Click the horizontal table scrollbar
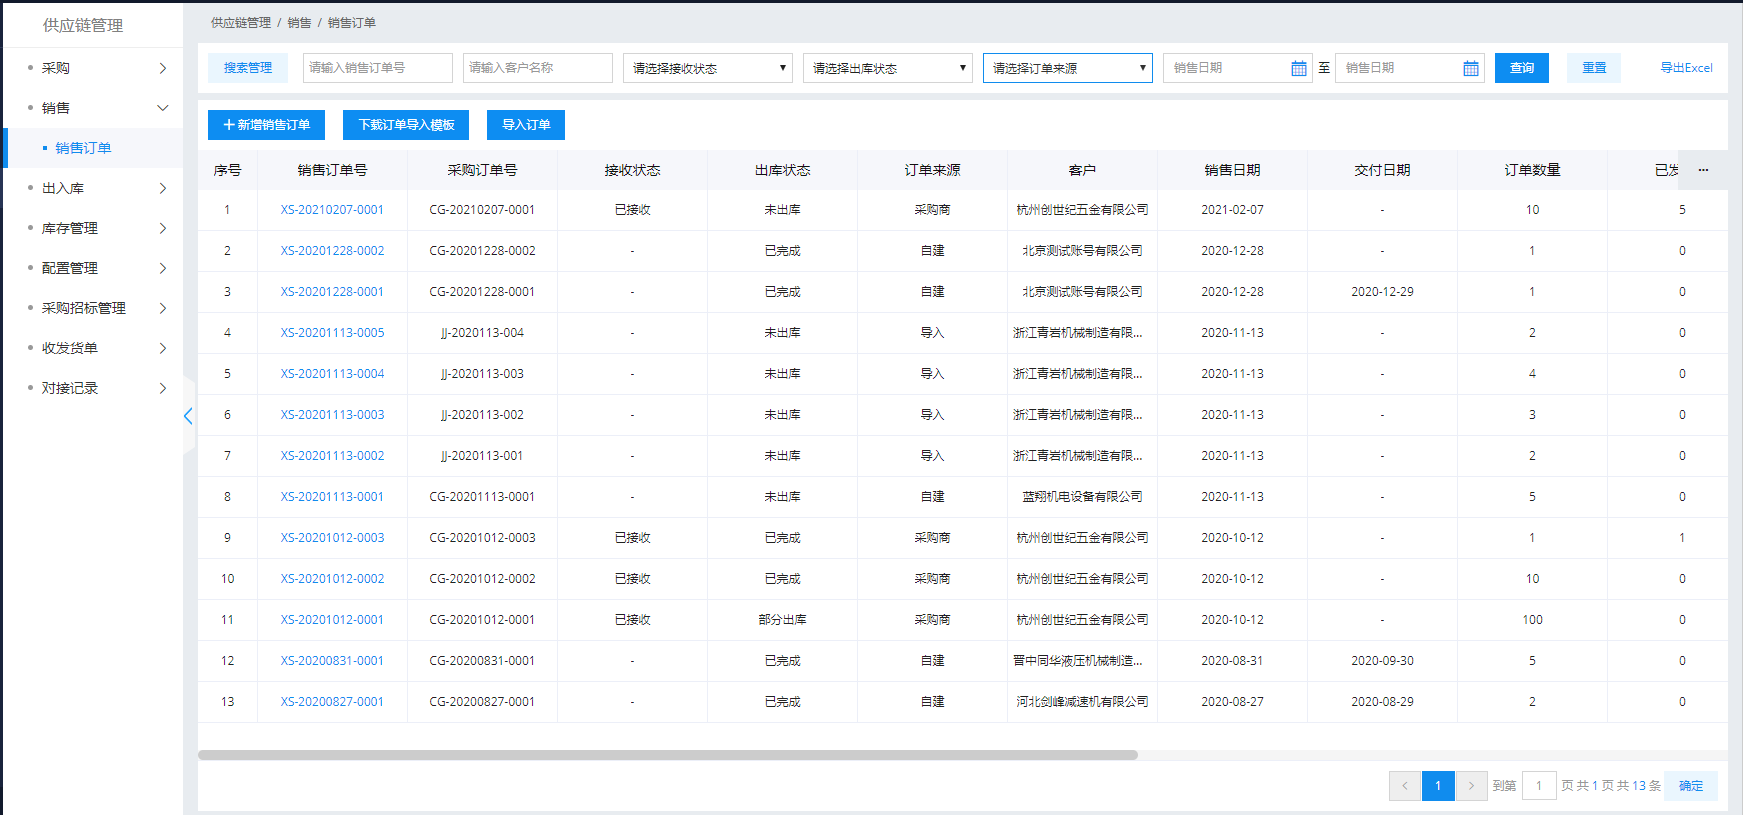This screenshot has height=815, width=1743. [x=667, y=755]
